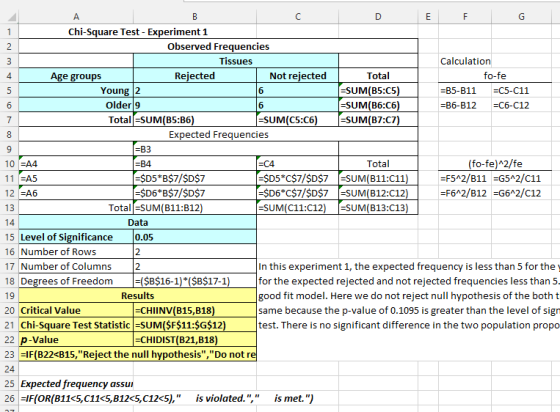Select the Chi-Square Test Statistic SUM formula
The width and height of the screenshot is (560, 412).
pyautogui.click(x=195, y=325)
